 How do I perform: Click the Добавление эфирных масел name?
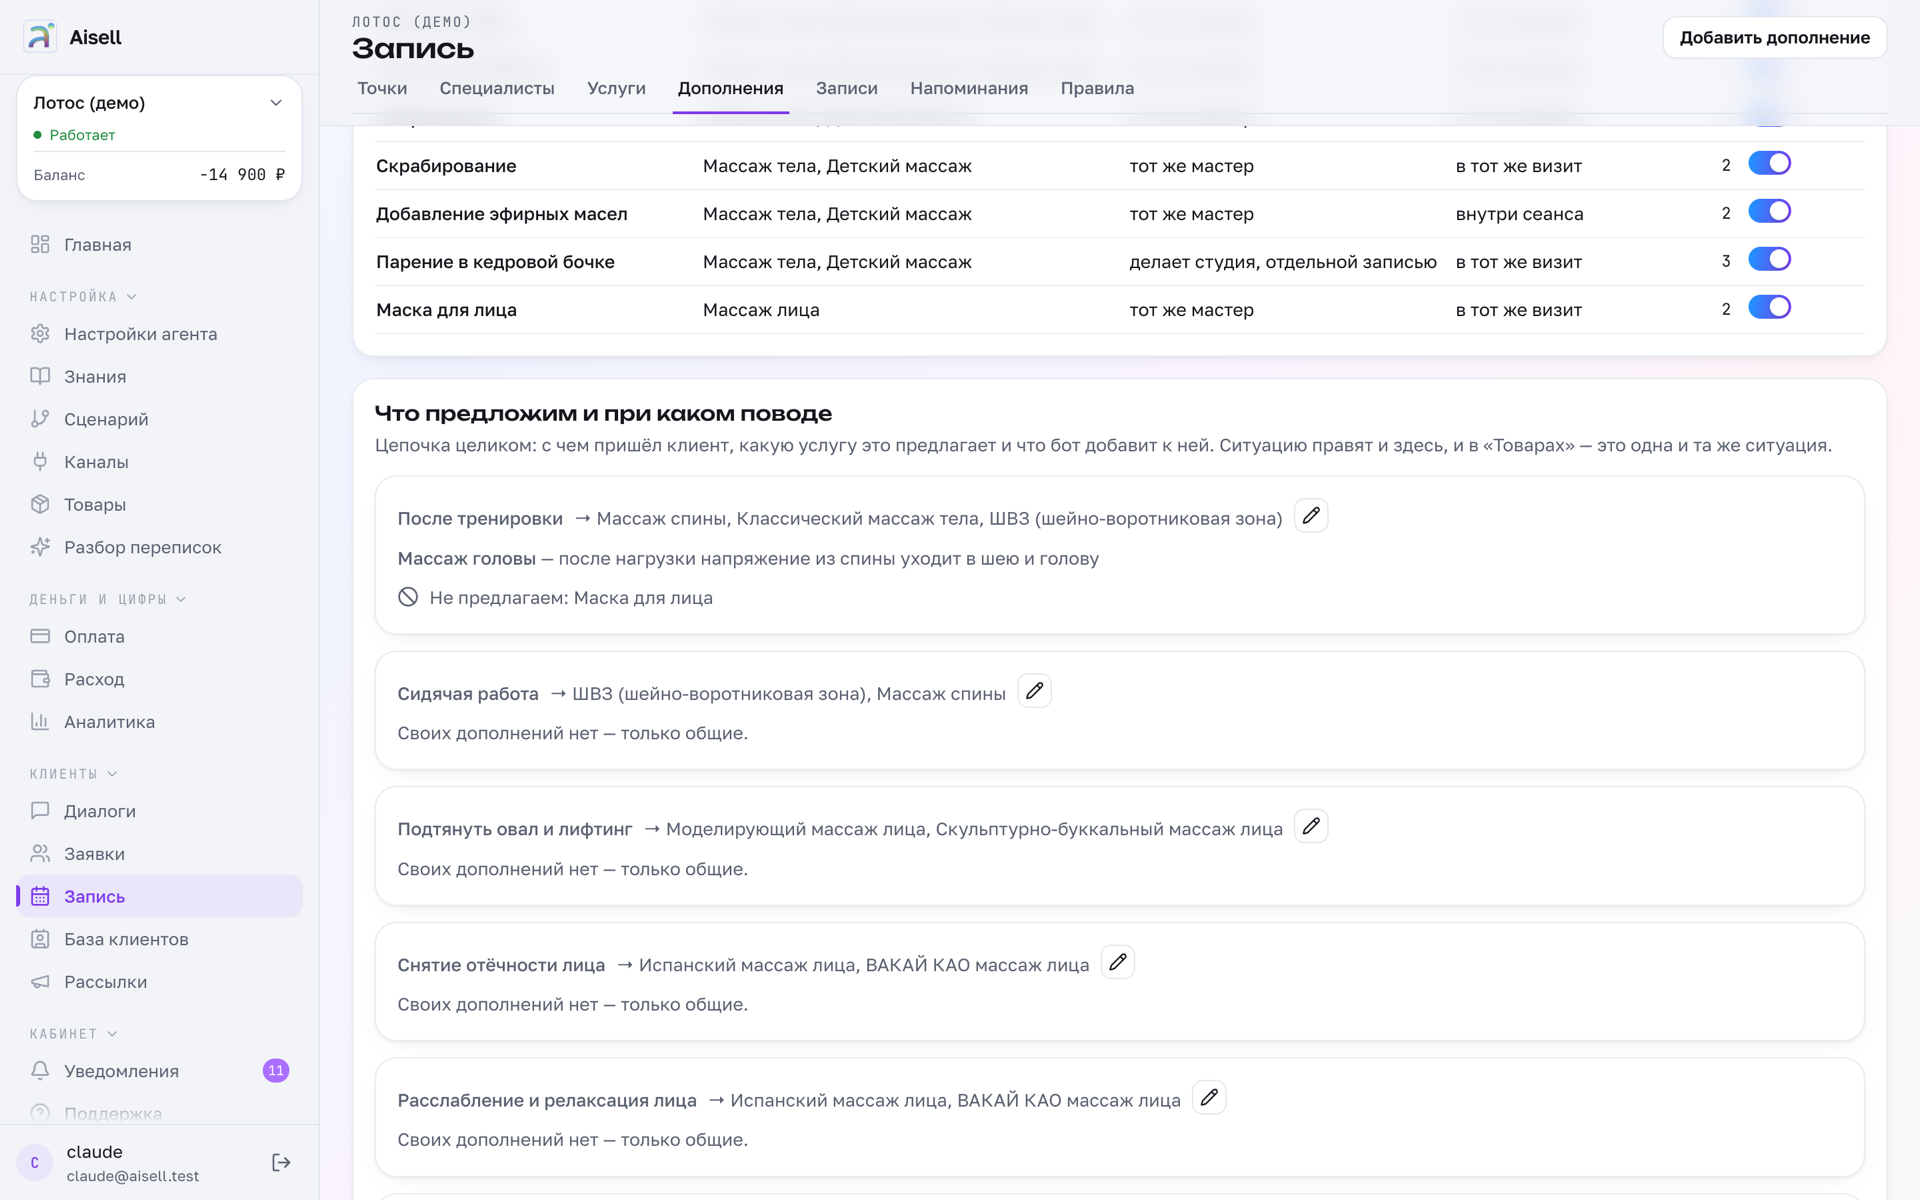pos(502,214)
